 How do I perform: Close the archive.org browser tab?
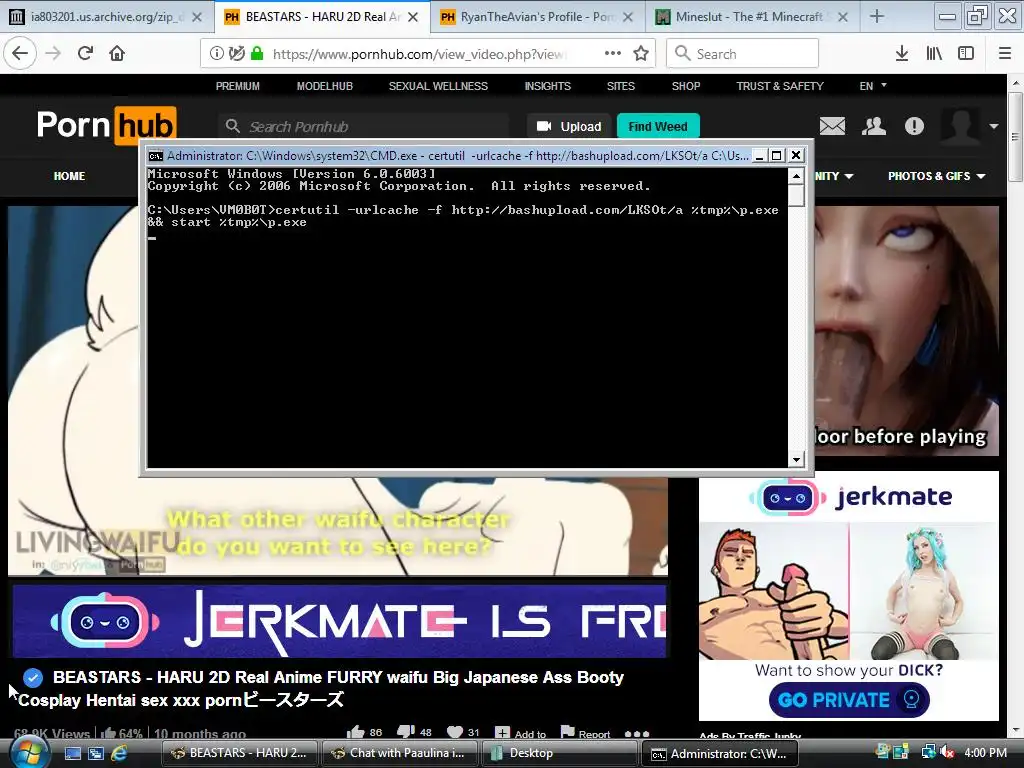(x=197, y=17)
